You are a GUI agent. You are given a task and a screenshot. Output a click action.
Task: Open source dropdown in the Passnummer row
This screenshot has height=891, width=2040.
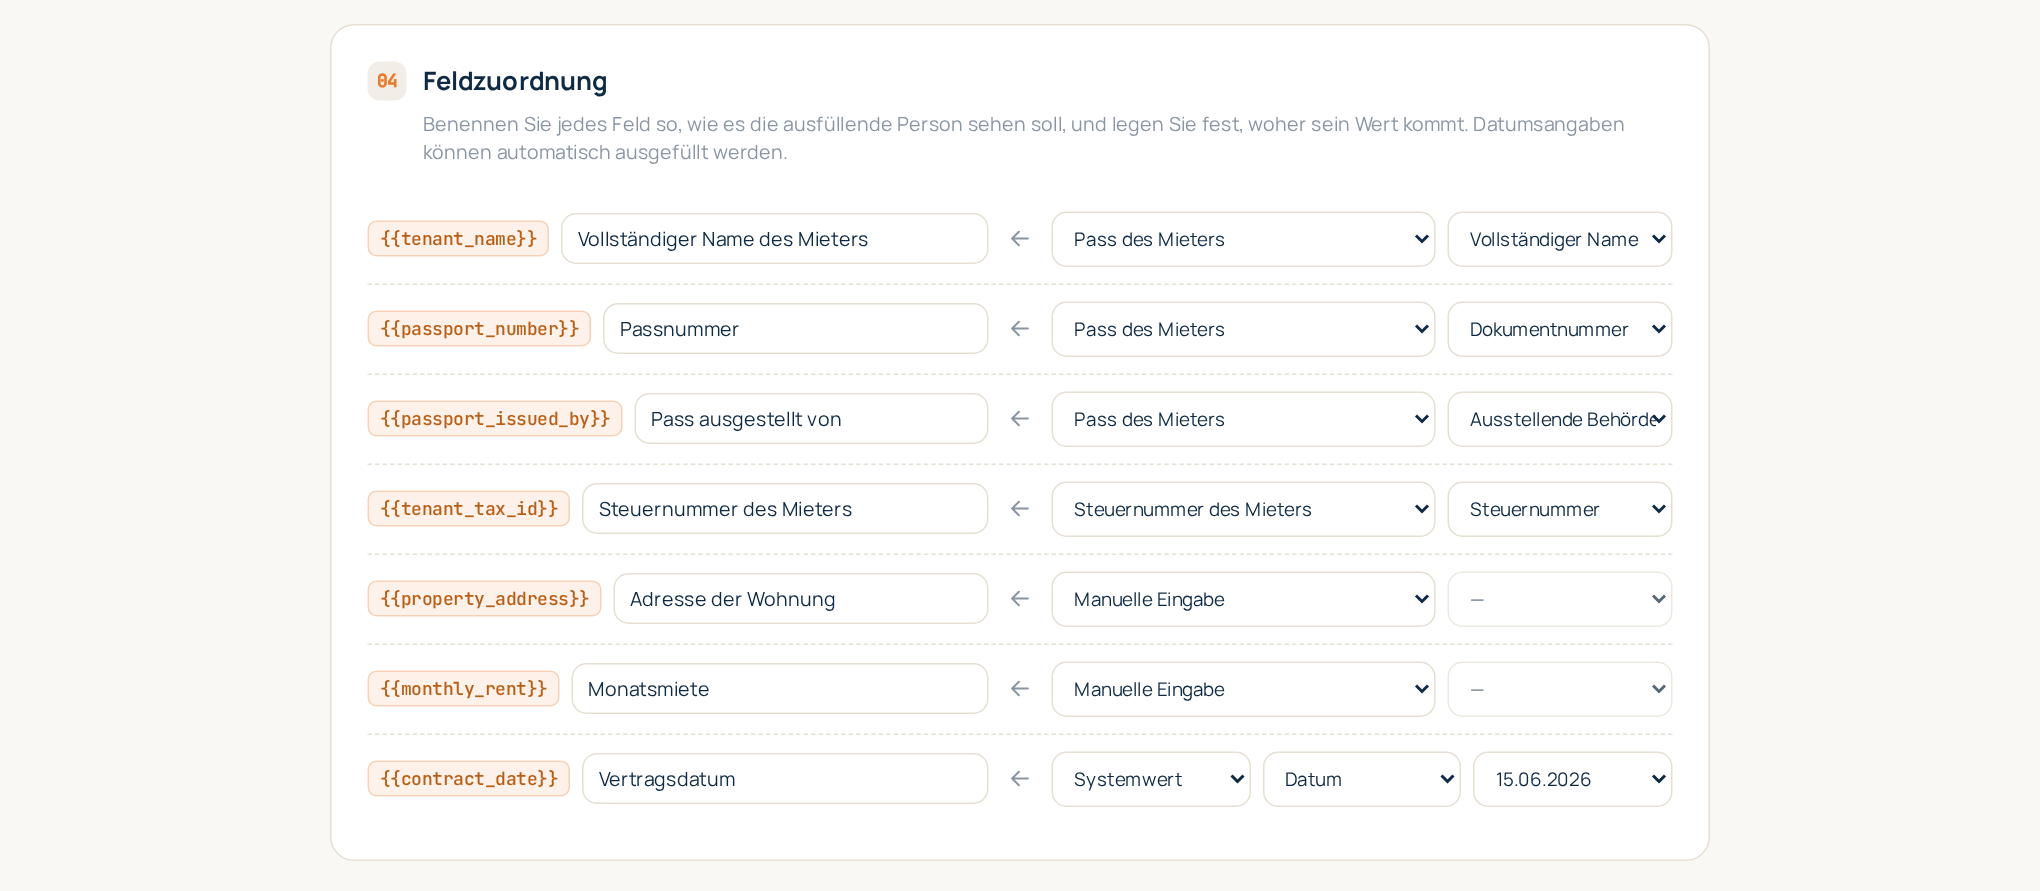(1243, 329)
